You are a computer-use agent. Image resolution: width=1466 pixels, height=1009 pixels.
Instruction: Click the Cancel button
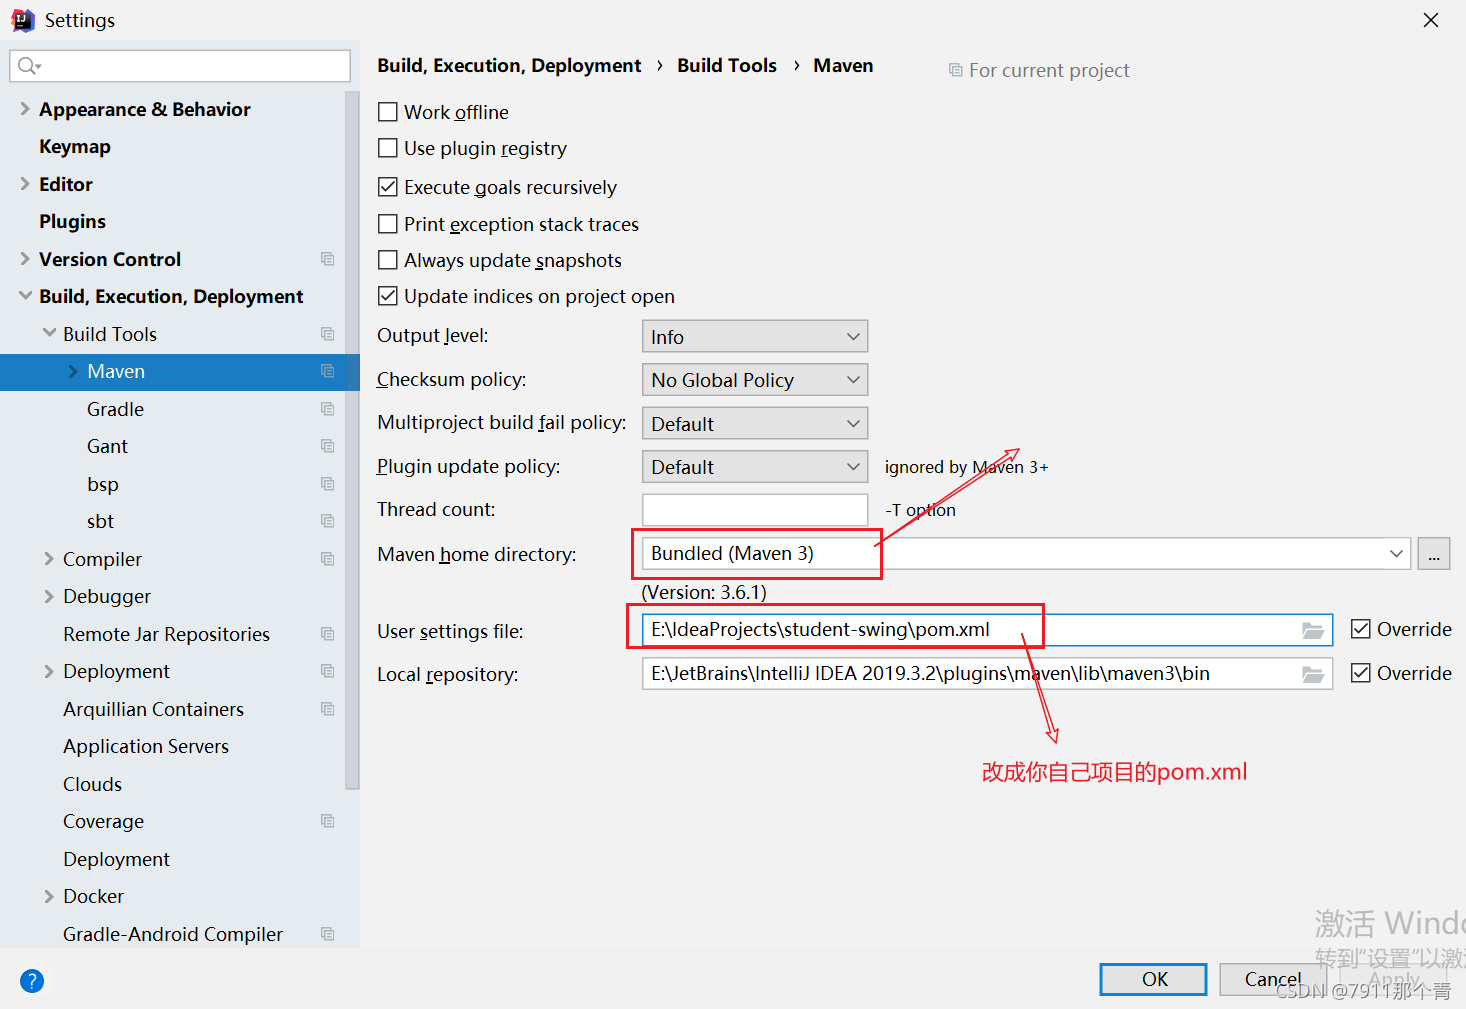pos(1273,979)
